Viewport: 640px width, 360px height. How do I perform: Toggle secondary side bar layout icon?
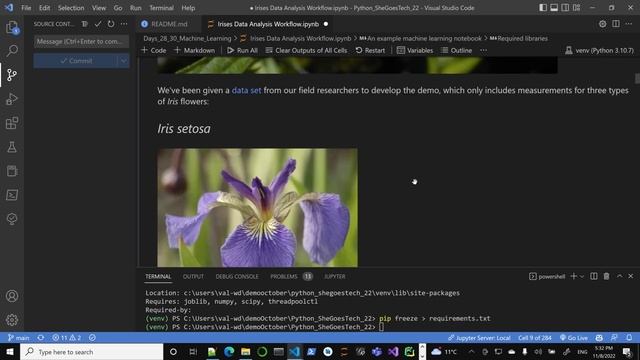coord(565,8)
